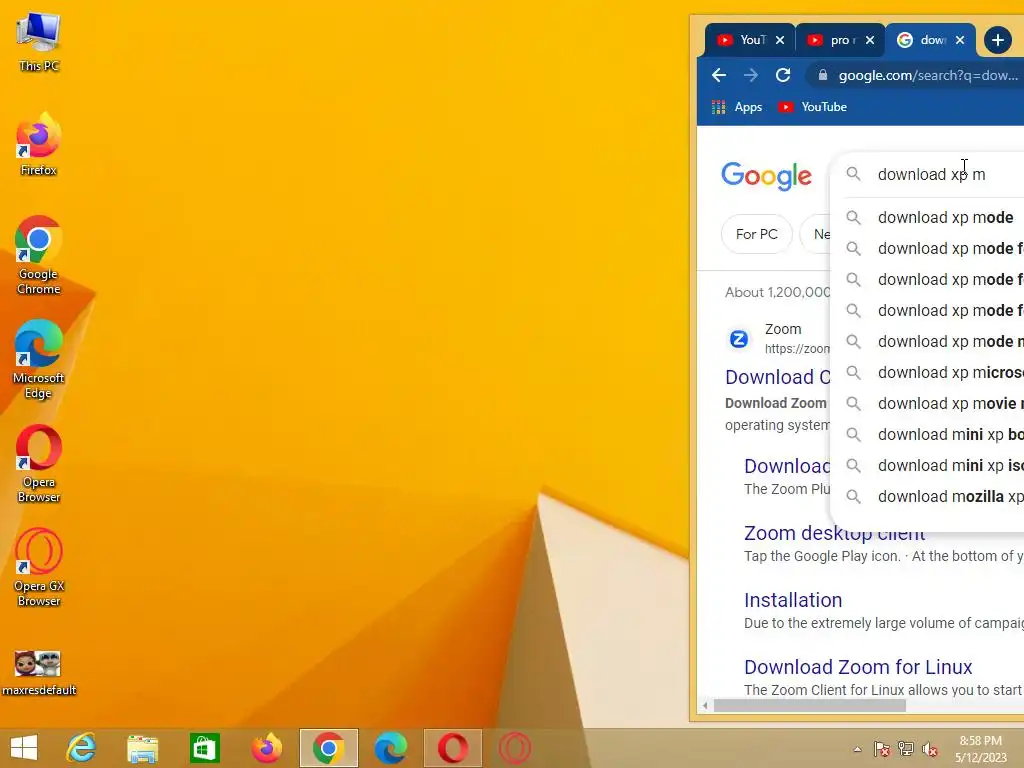Screen dimensions: 1024x768
Task: Select the 'For PC' filter chip
Action: pos(757,234)
